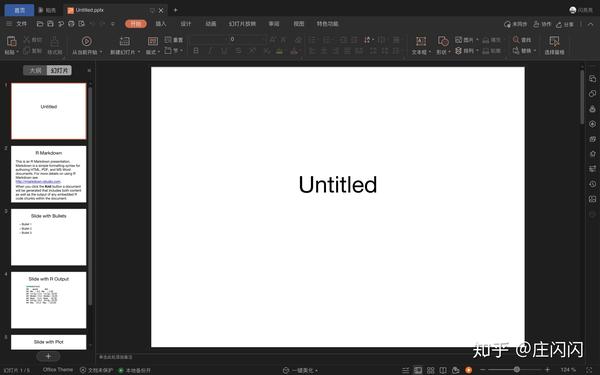Click the Cut (剪切) scissors icon
Viewport: 600px width, 375px height.
(x=27, y=39)
